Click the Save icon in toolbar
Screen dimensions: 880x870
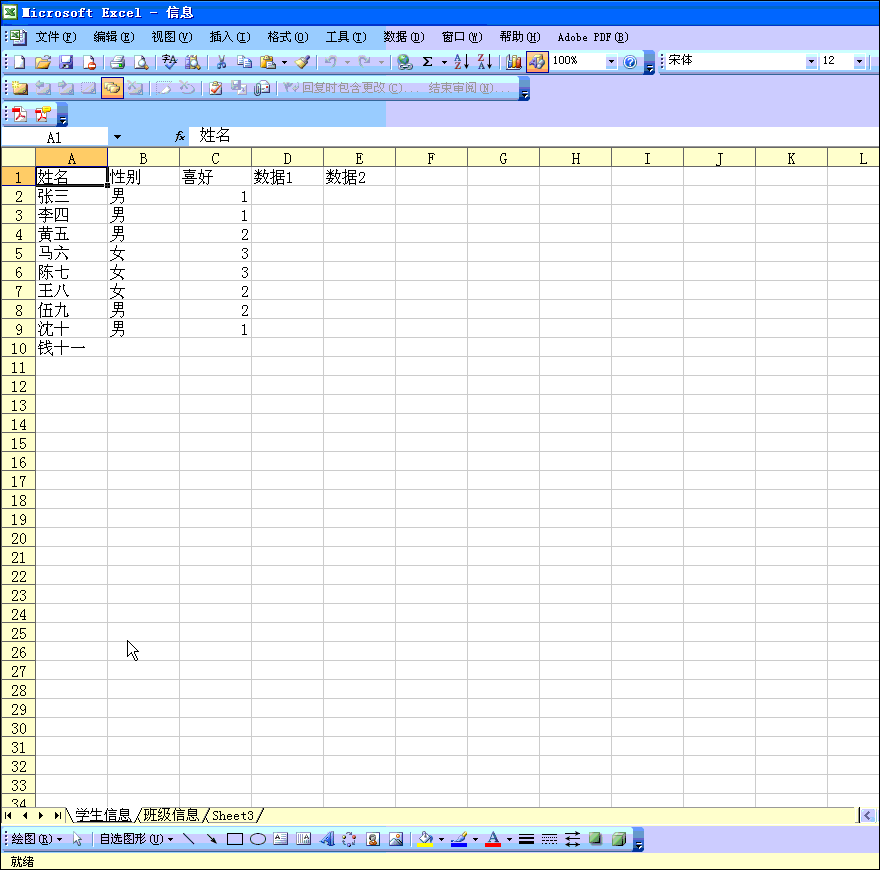66,62
